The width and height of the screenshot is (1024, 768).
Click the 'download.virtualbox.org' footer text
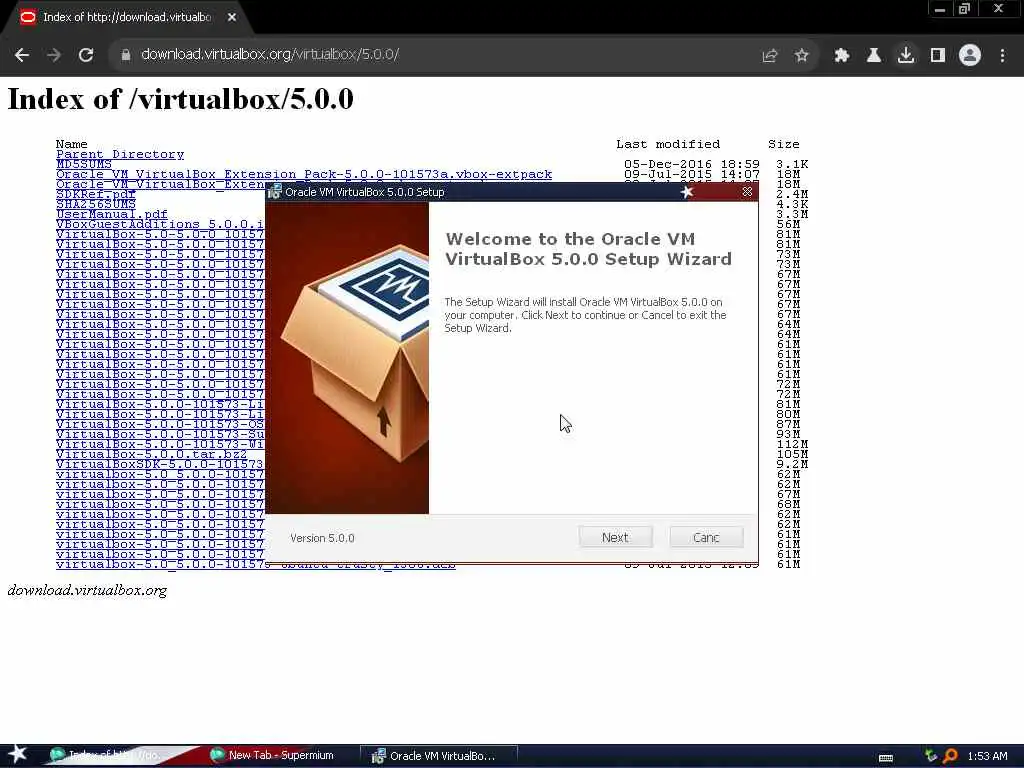tap(87, 590)
